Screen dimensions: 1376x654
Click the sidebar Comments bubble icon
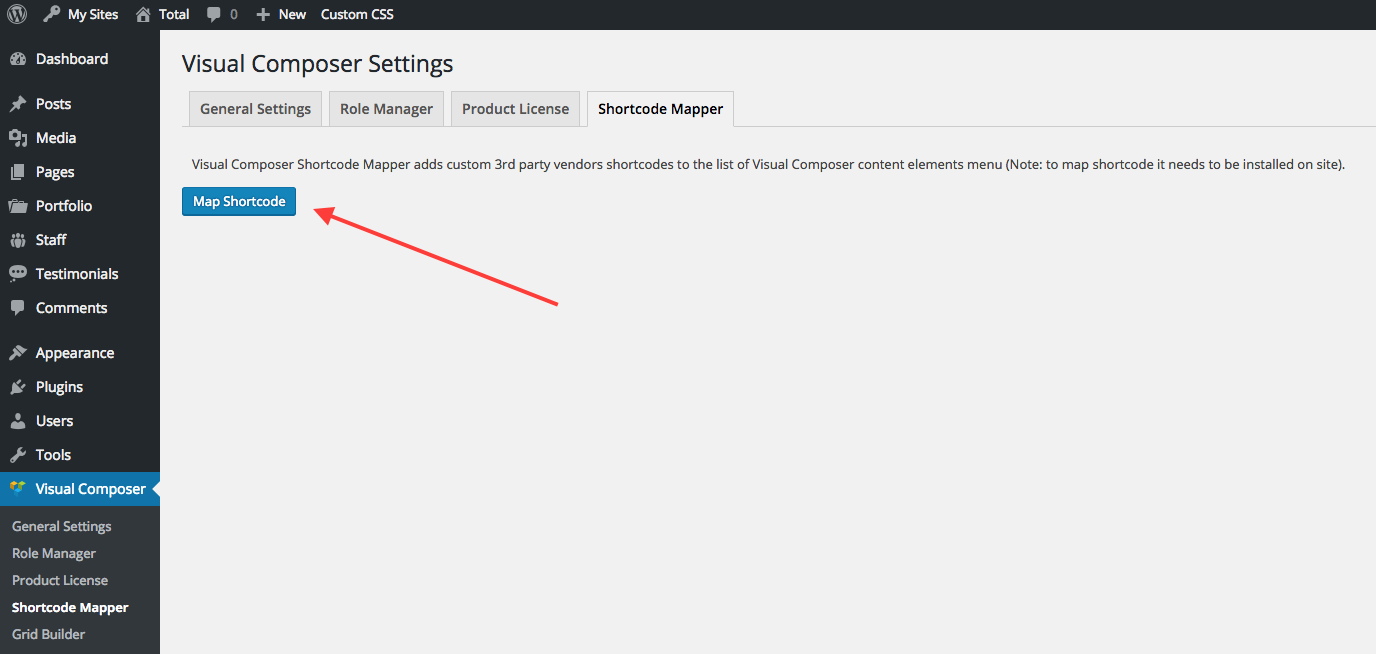coord(18,308)
